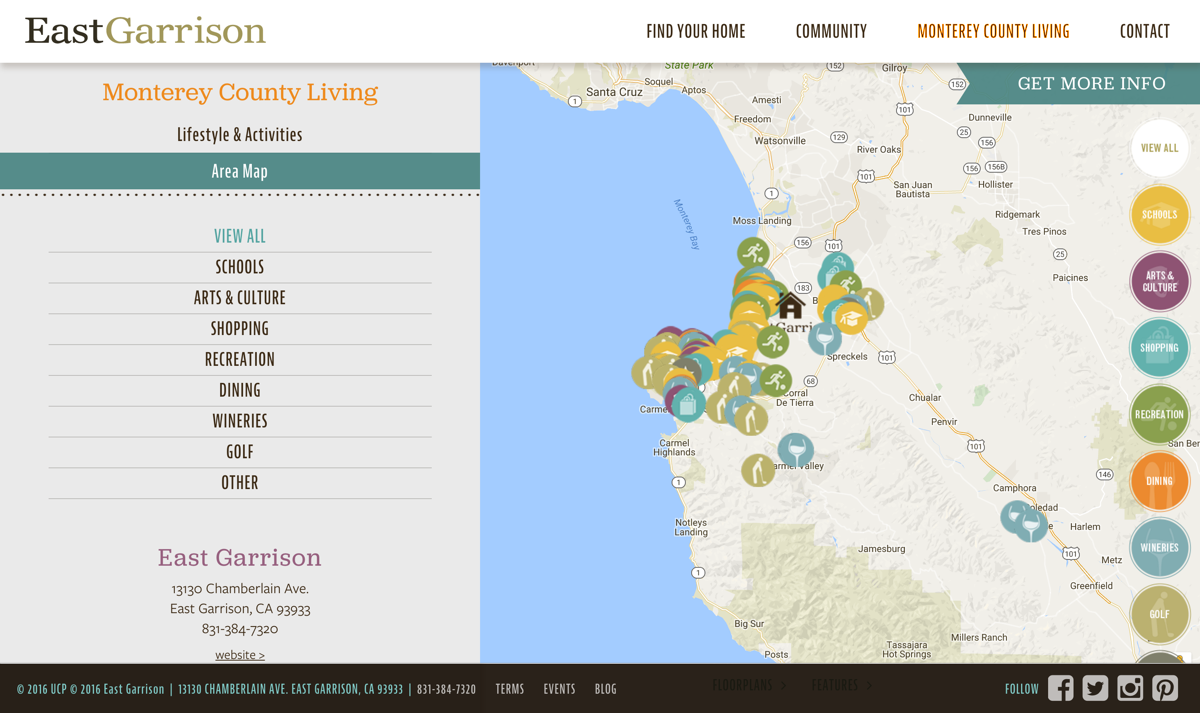Switch to Lifestyle & Activities tab
The height and width of the screenshot is (713, 1200).
pos(240,134)
